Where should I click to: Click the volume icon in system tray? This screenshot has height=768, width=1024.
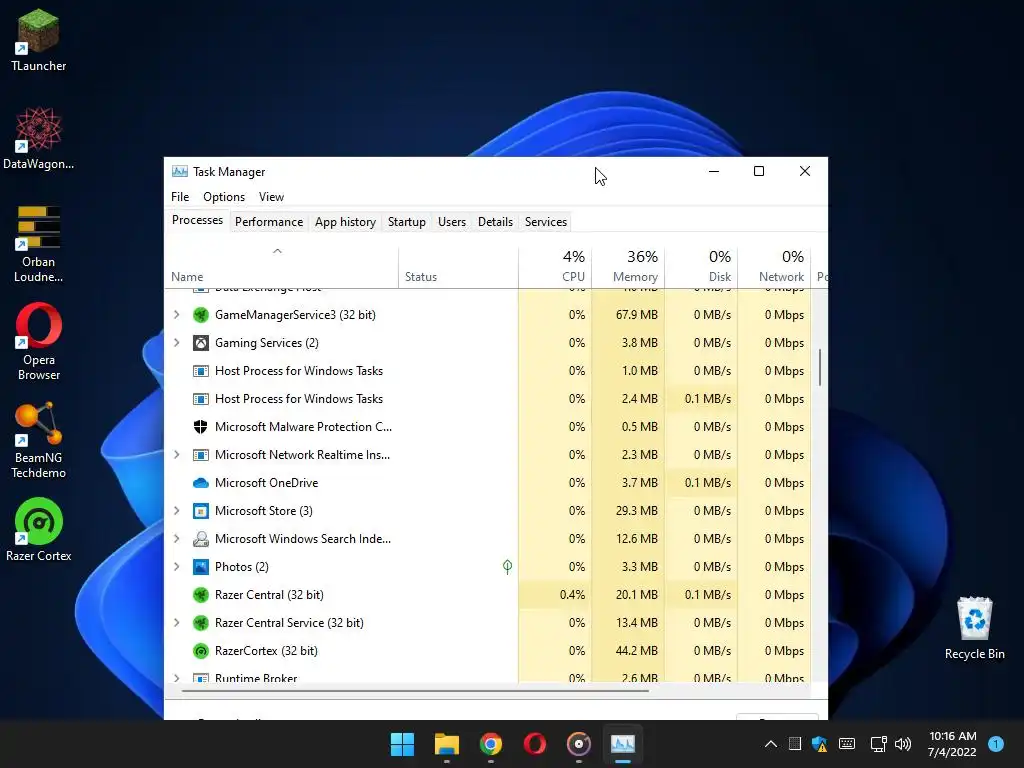(x=903, y=744)
